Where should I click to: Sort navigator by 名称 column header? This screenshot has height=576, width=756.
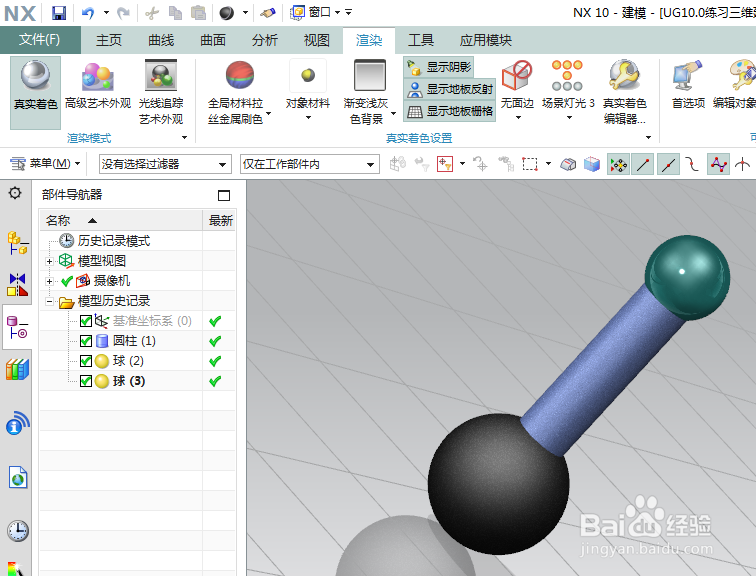point(121,220)
